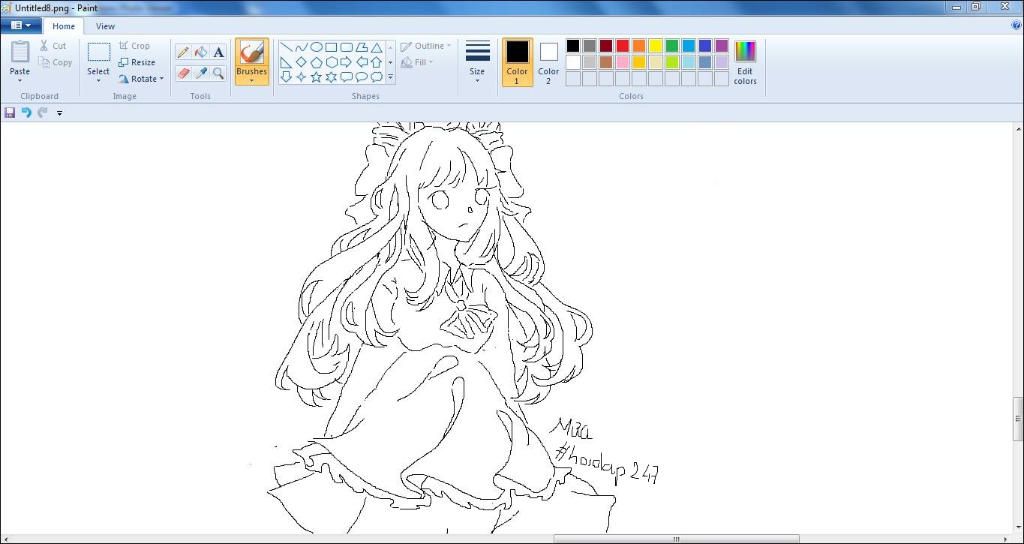Image resolution: width=1024 pixels, height=544 pixels.
Task: Activate the Color 1 foreground button
Action: point(517,61)
